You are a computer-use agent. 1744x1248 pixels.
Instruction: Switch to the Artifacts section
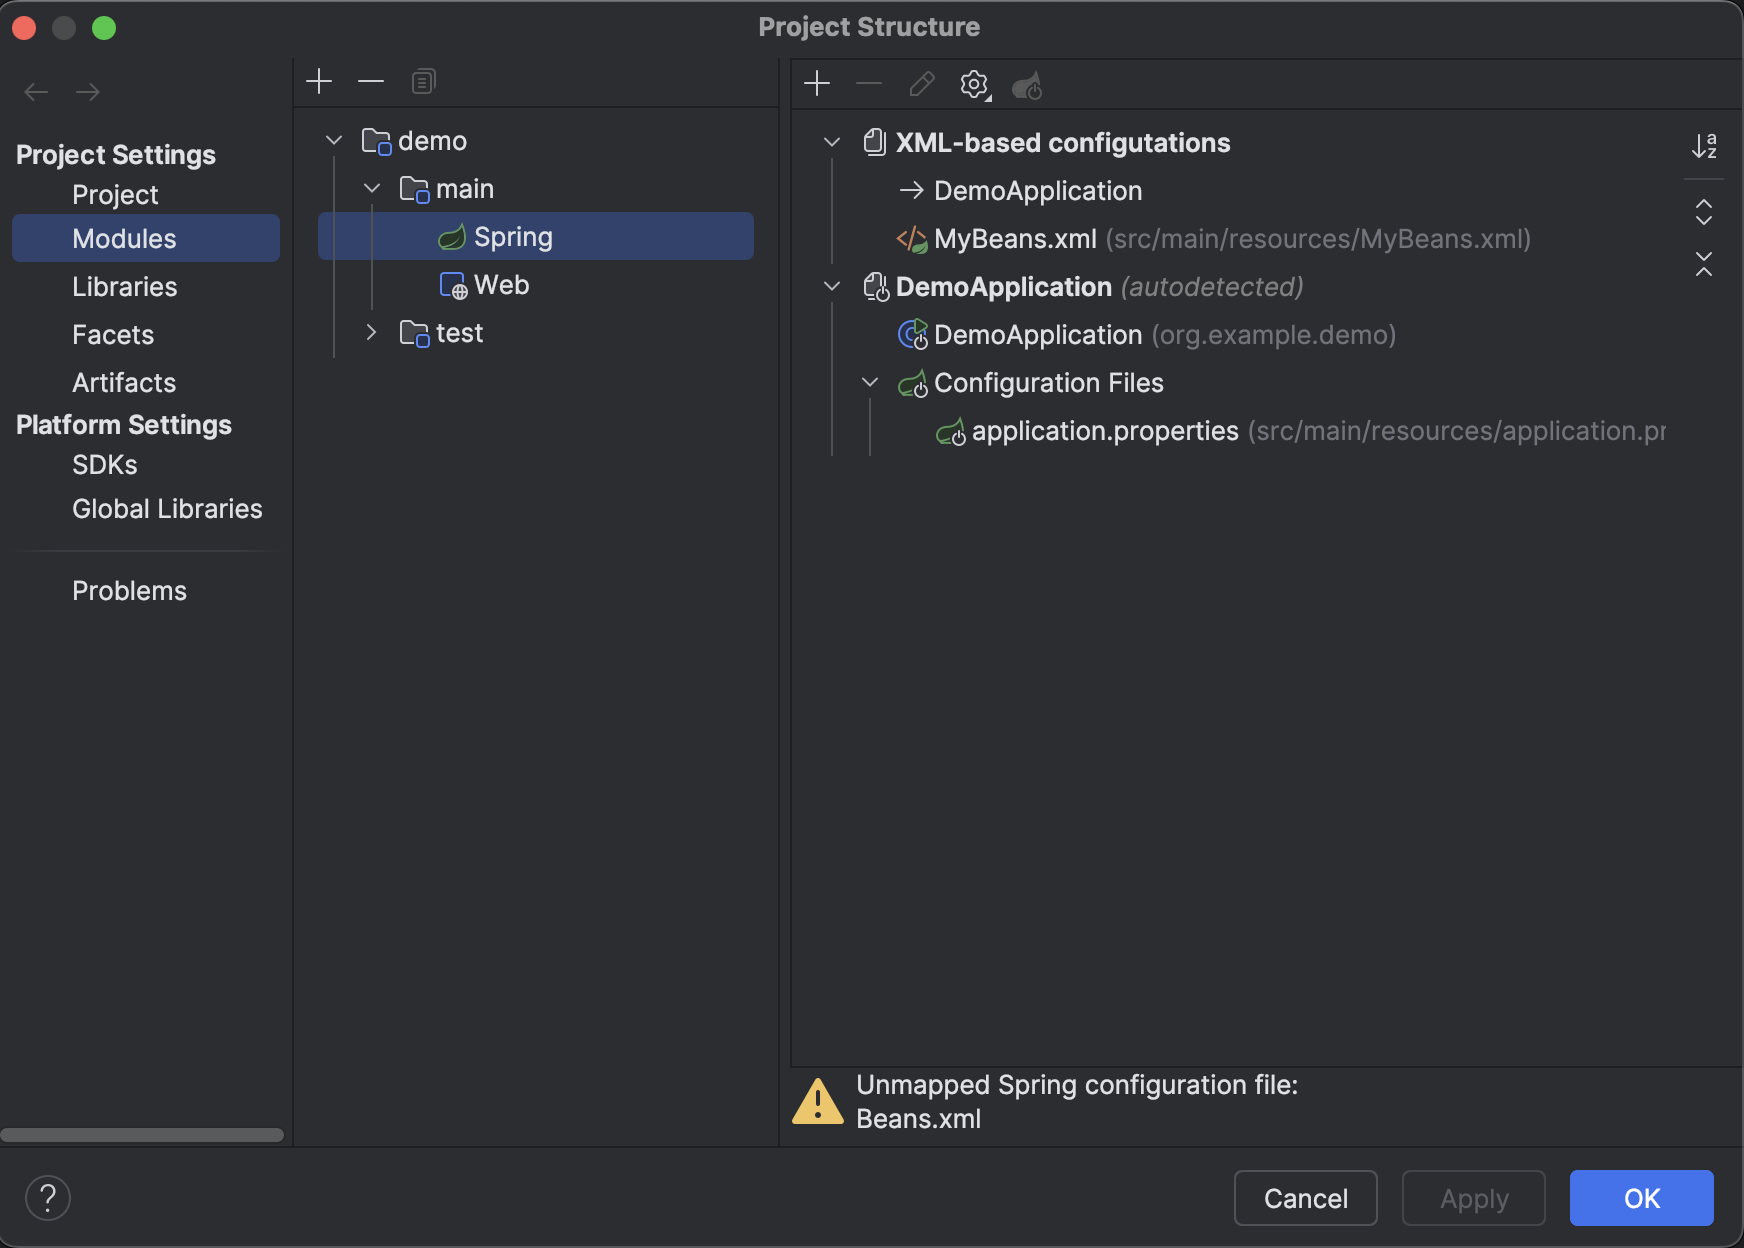(124, 383)
